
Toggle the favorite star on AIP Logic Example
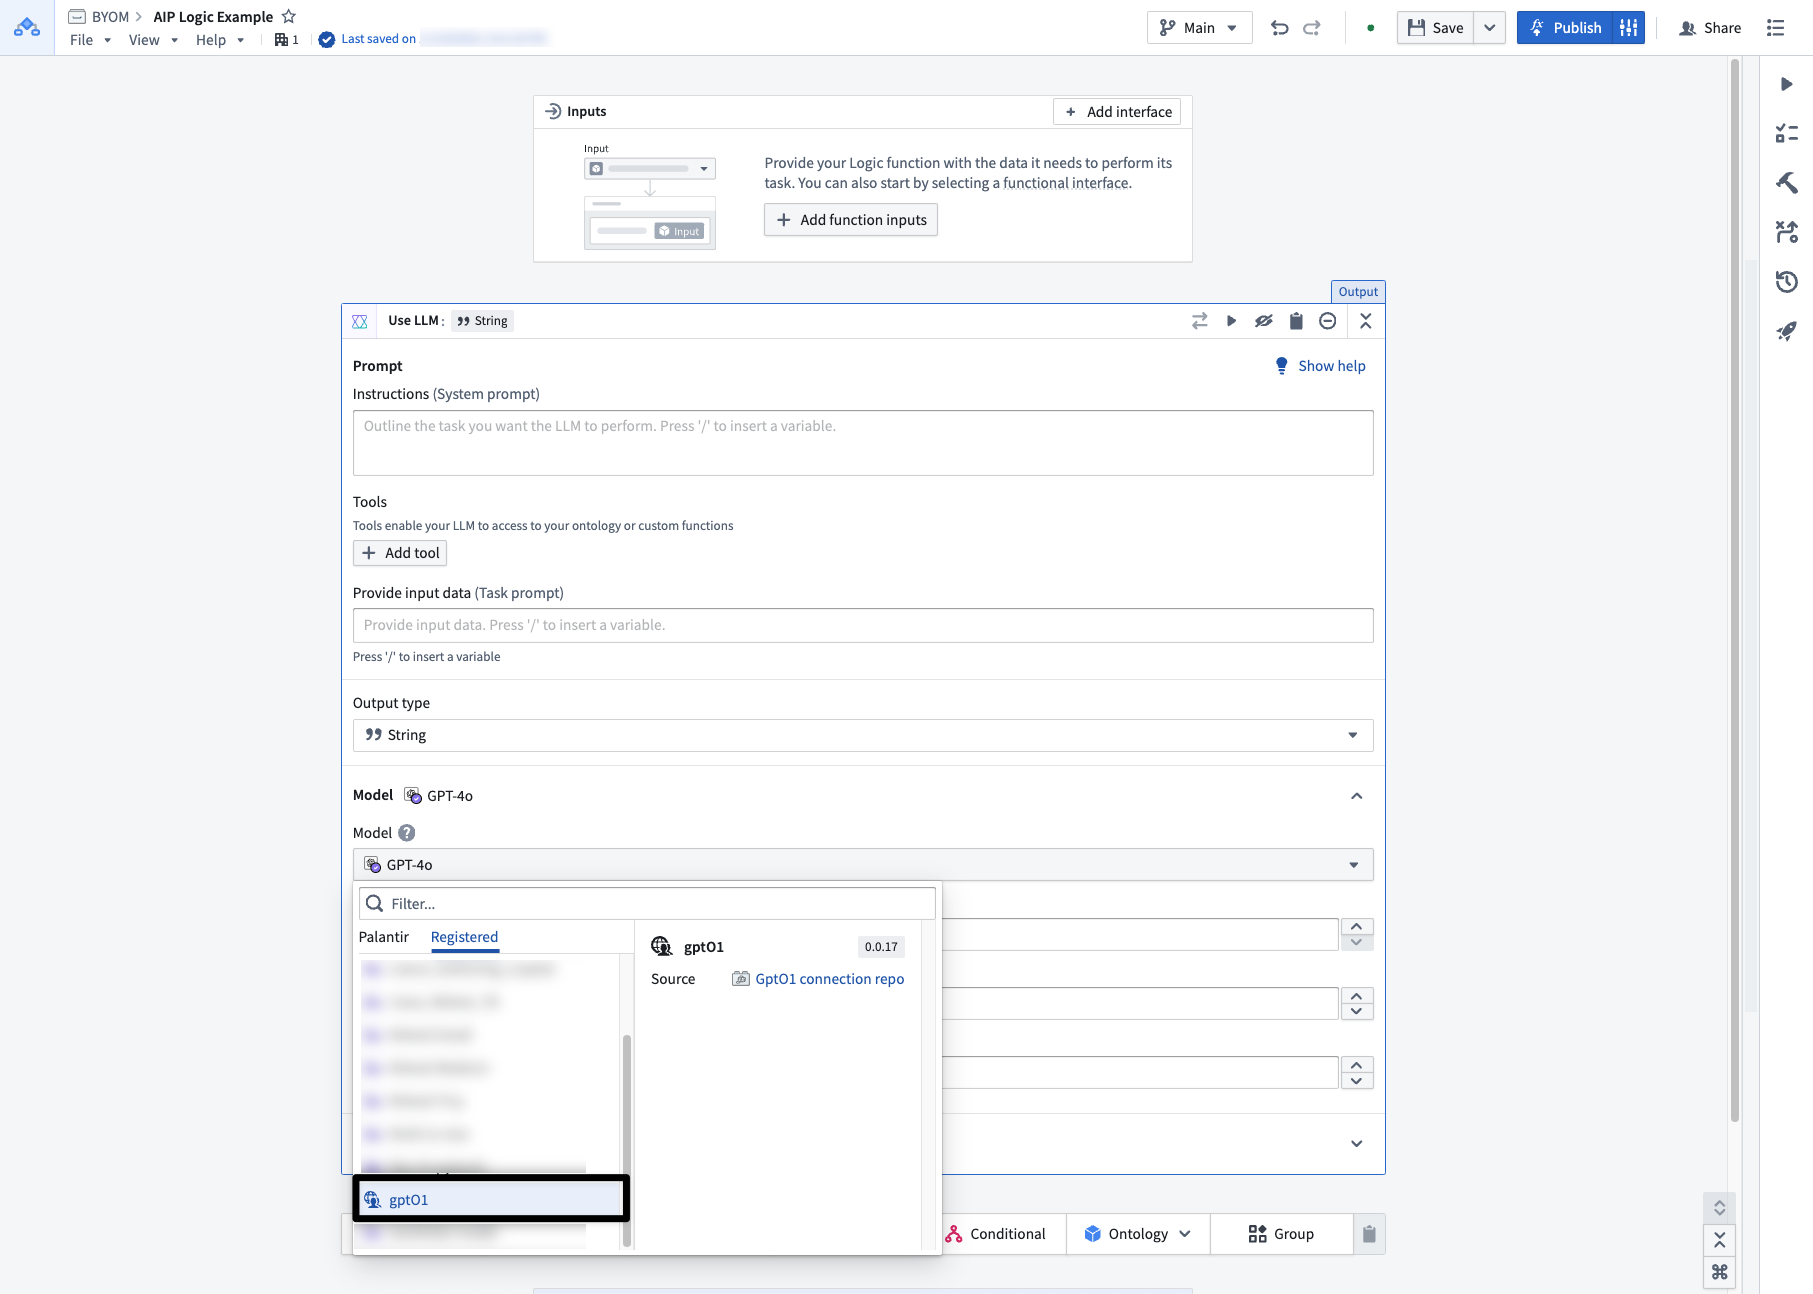289,16
